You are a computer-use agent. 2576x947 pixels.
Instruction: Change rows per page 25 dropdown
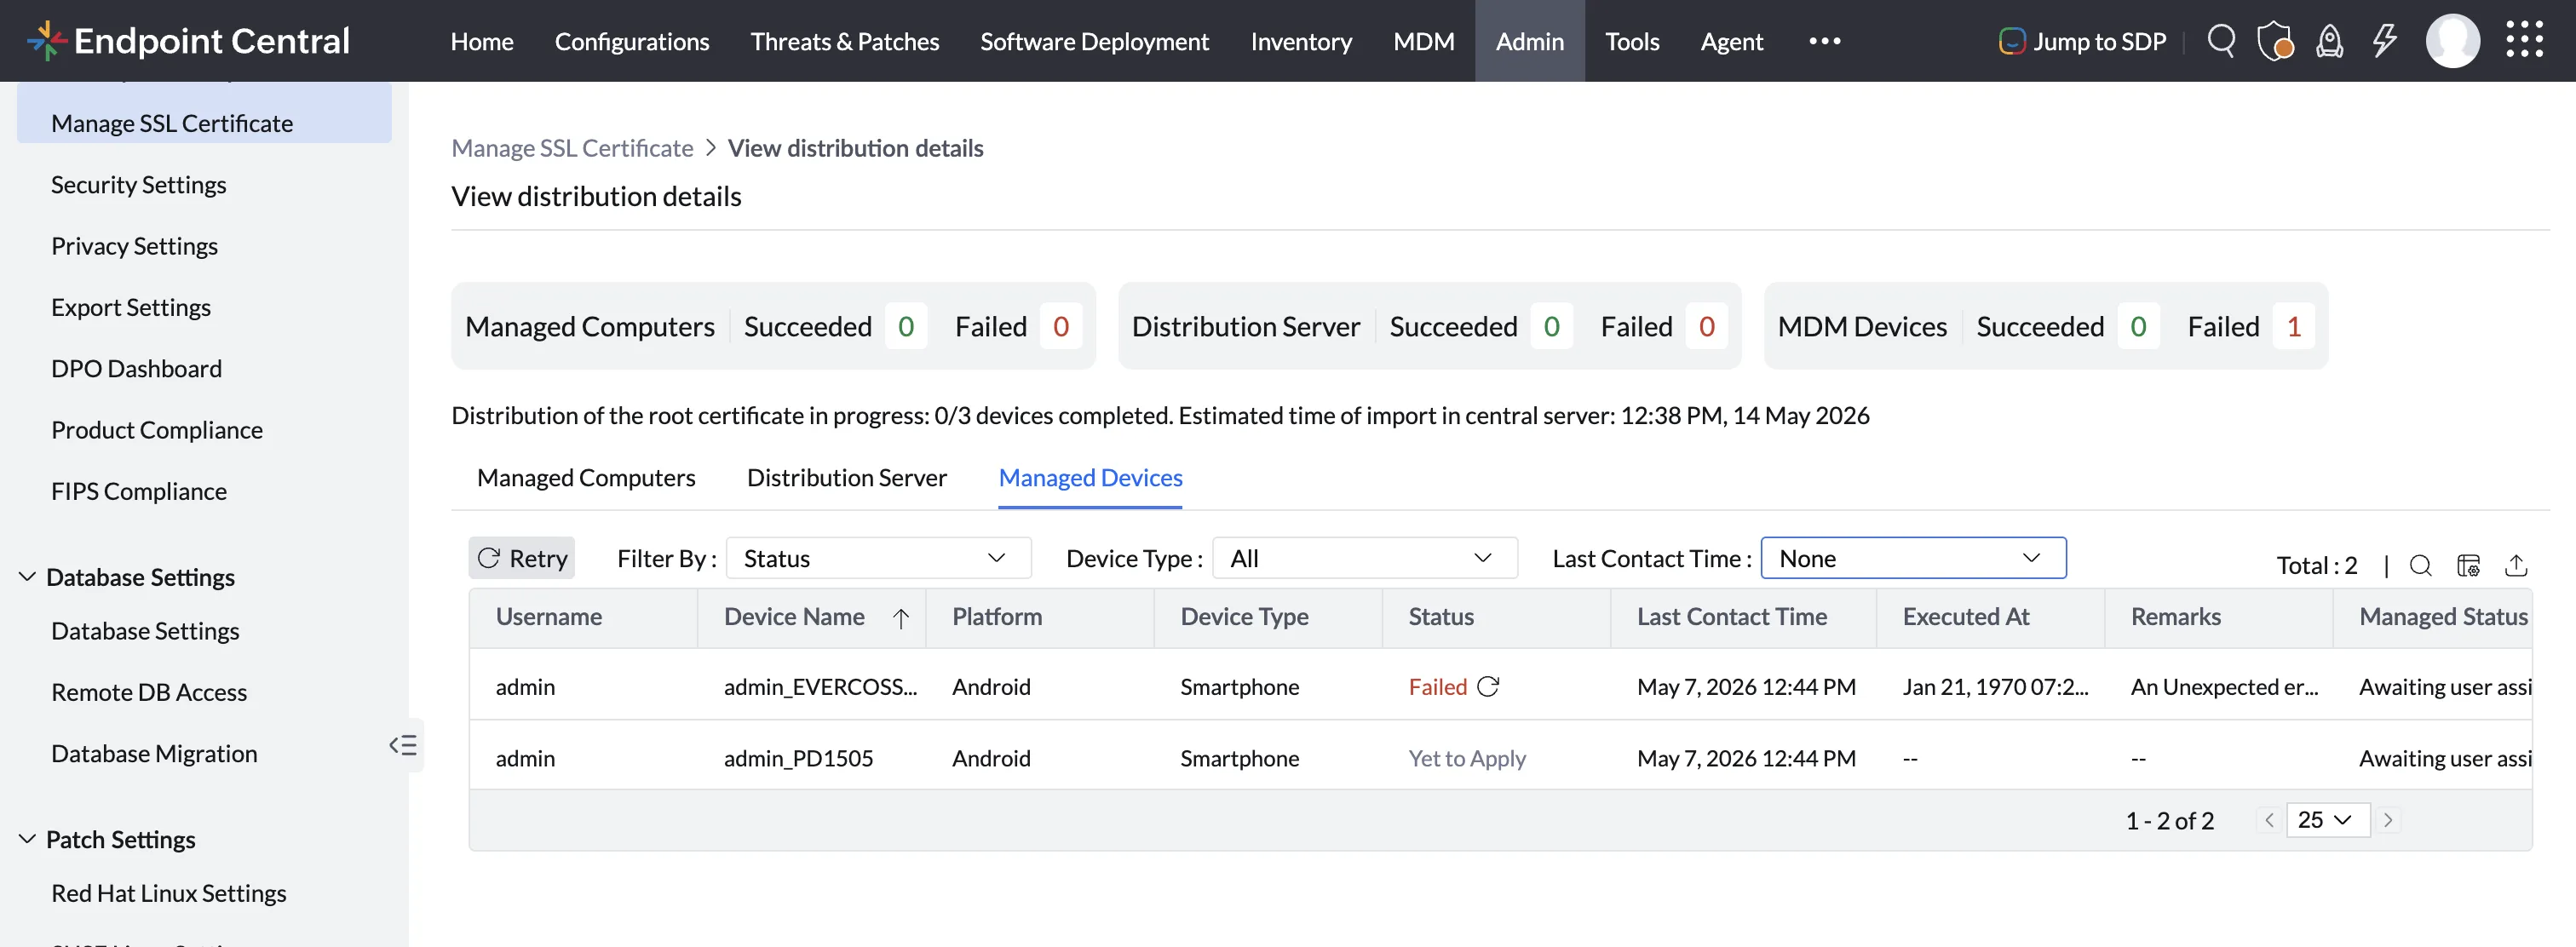point(2327,820)
